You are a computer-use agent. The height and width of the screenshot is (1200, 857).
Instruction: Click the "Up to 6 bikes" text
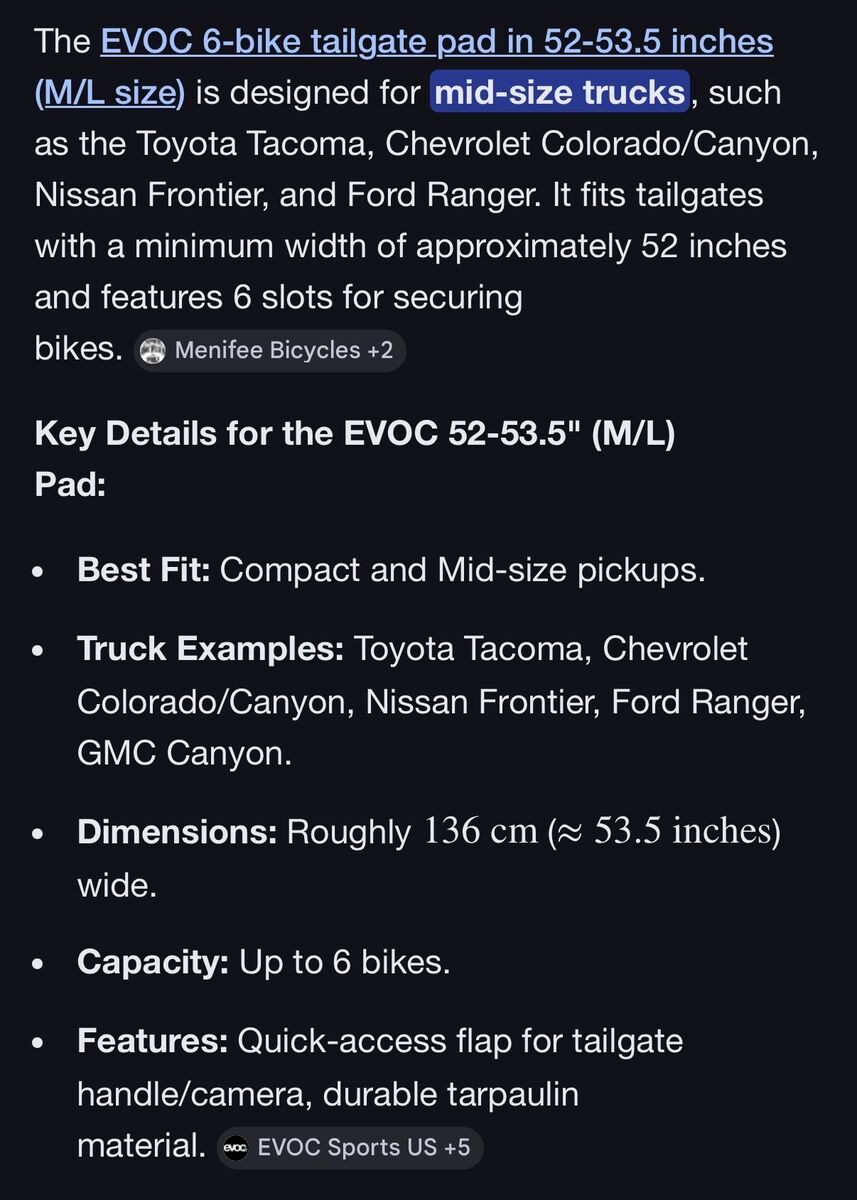[x=343, y=962]
